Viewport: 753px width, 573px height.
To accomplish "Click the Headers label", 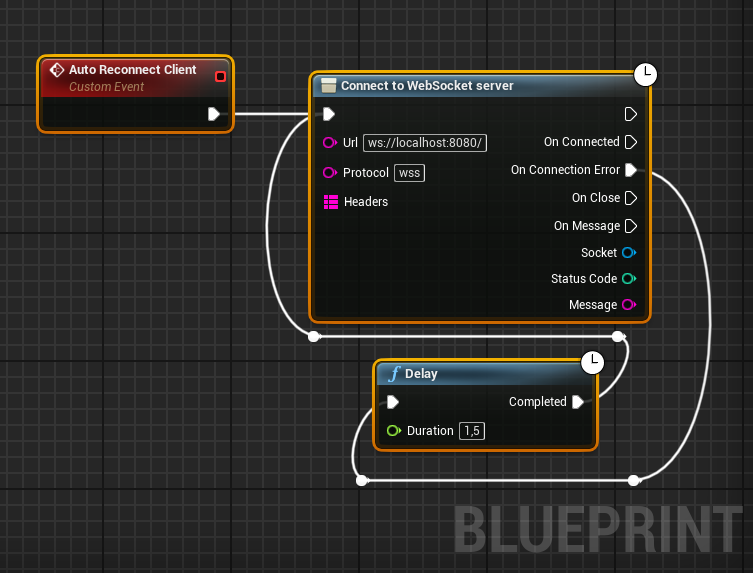I will (x=366, y=202).
